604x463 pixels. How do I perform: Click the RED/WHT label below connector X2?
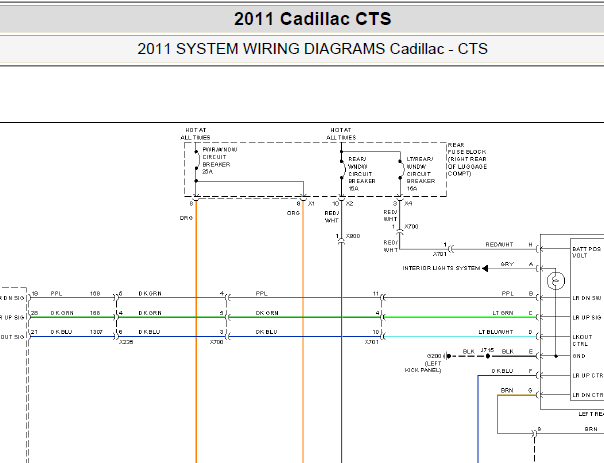tap(332, 217)
